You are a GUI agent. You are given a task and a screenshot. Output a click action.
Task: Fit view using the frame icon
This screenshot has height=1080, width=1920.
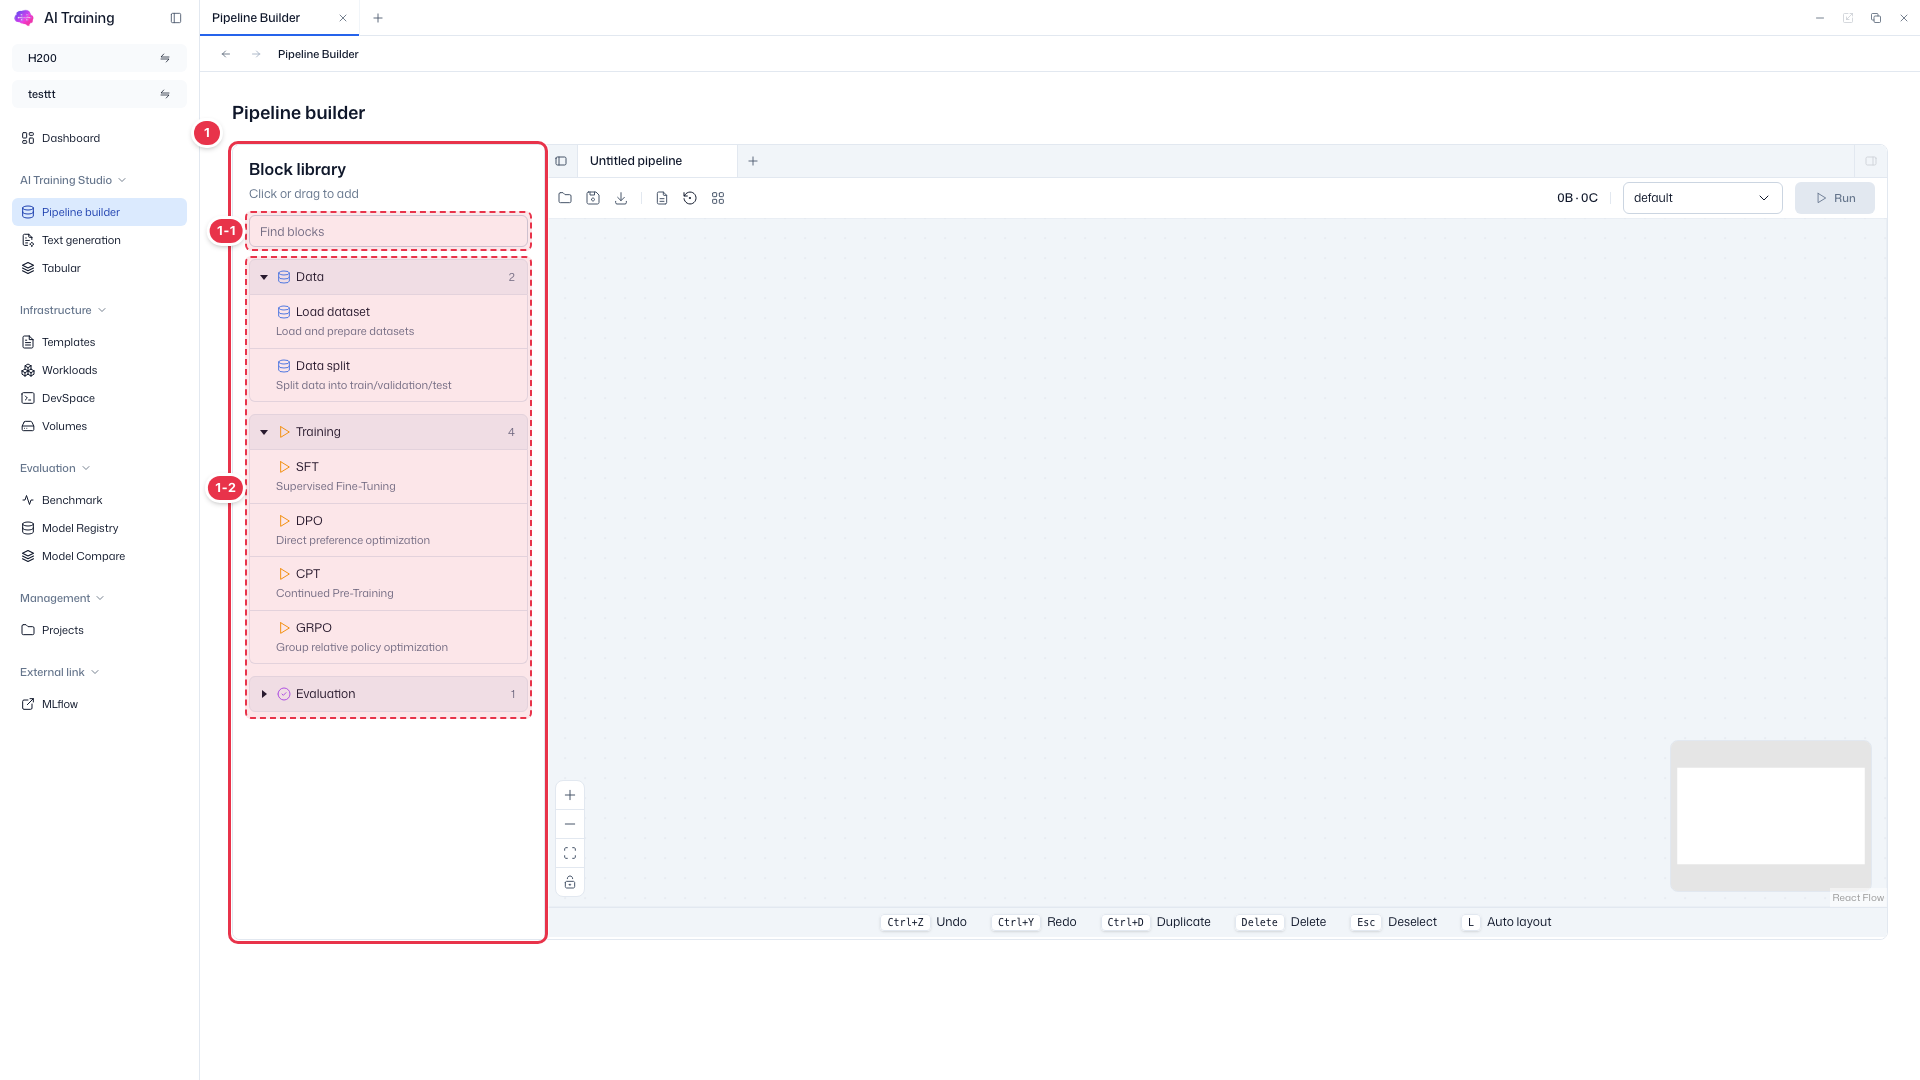pos(570,853)
